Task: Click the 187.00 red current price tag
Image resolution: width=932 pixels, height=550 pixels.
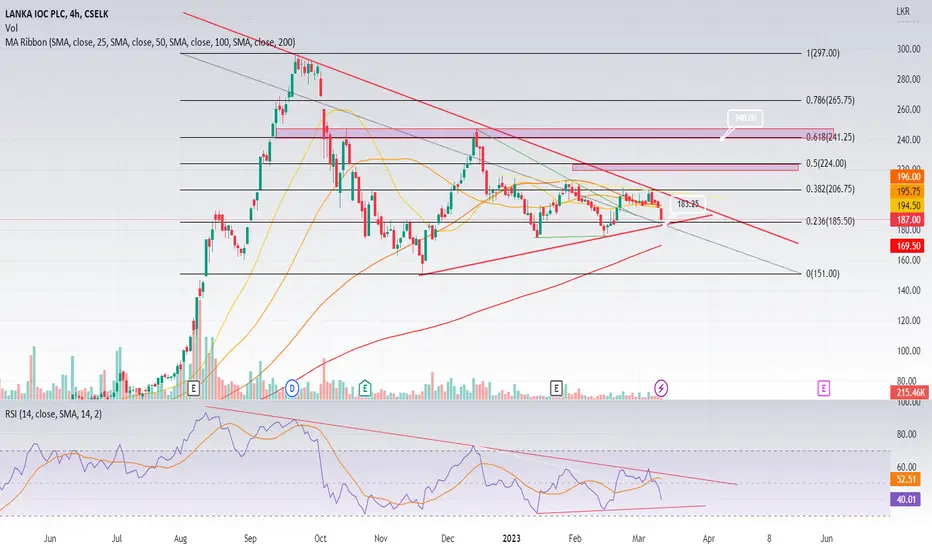Action: pos(906,220)
